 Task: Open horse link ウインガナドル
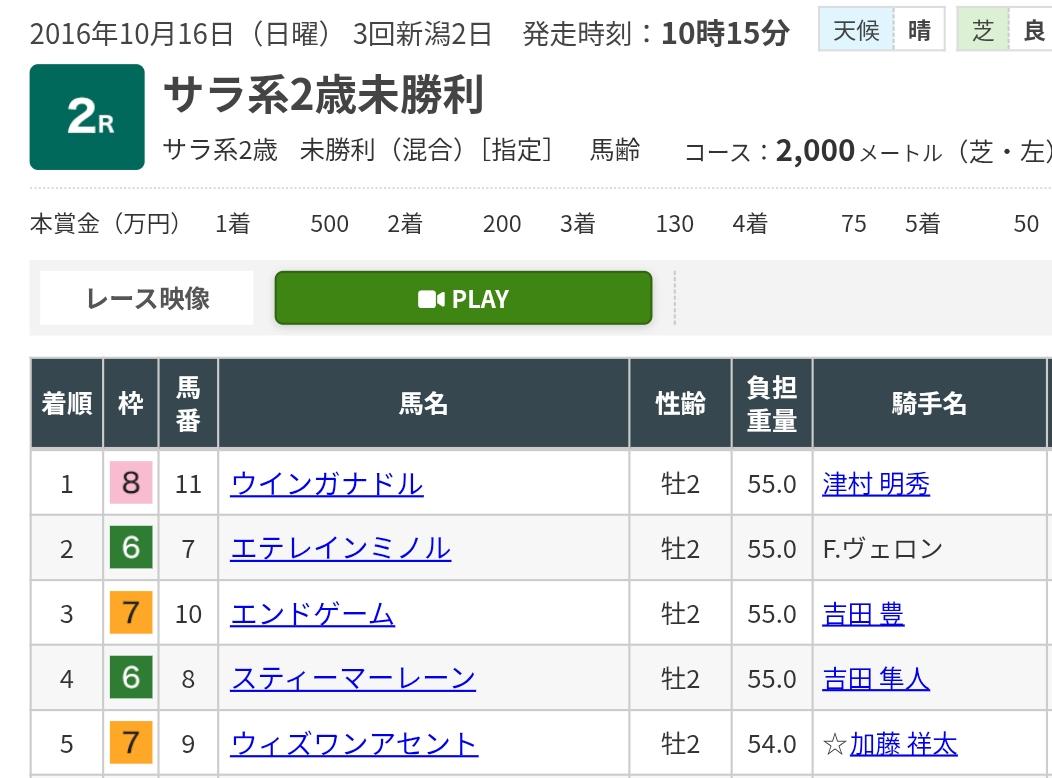(326, 484)
